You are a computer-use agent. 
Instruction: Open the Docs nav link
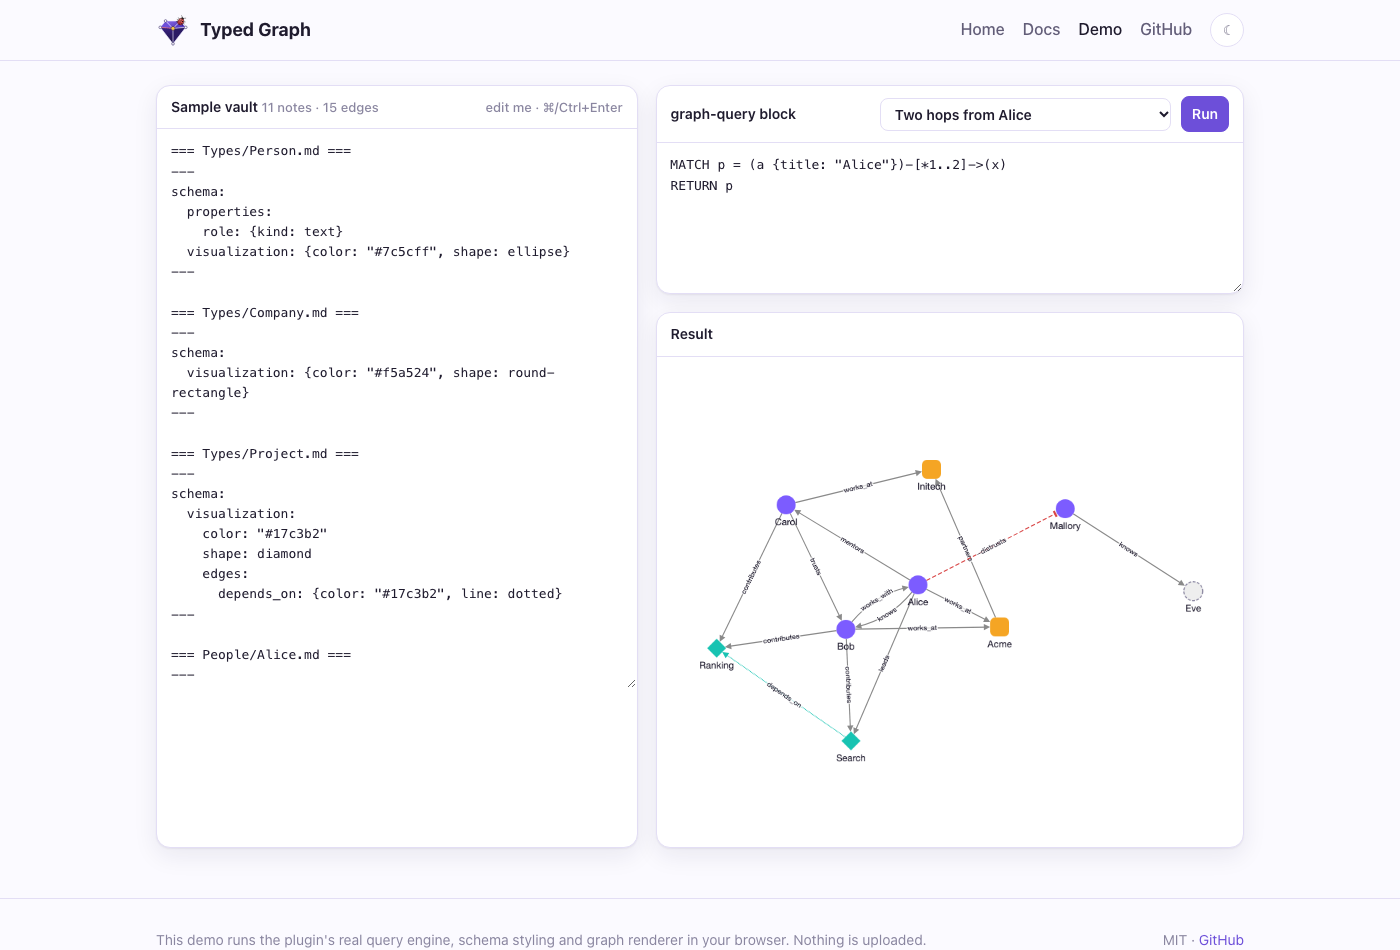coord(1041,30)
